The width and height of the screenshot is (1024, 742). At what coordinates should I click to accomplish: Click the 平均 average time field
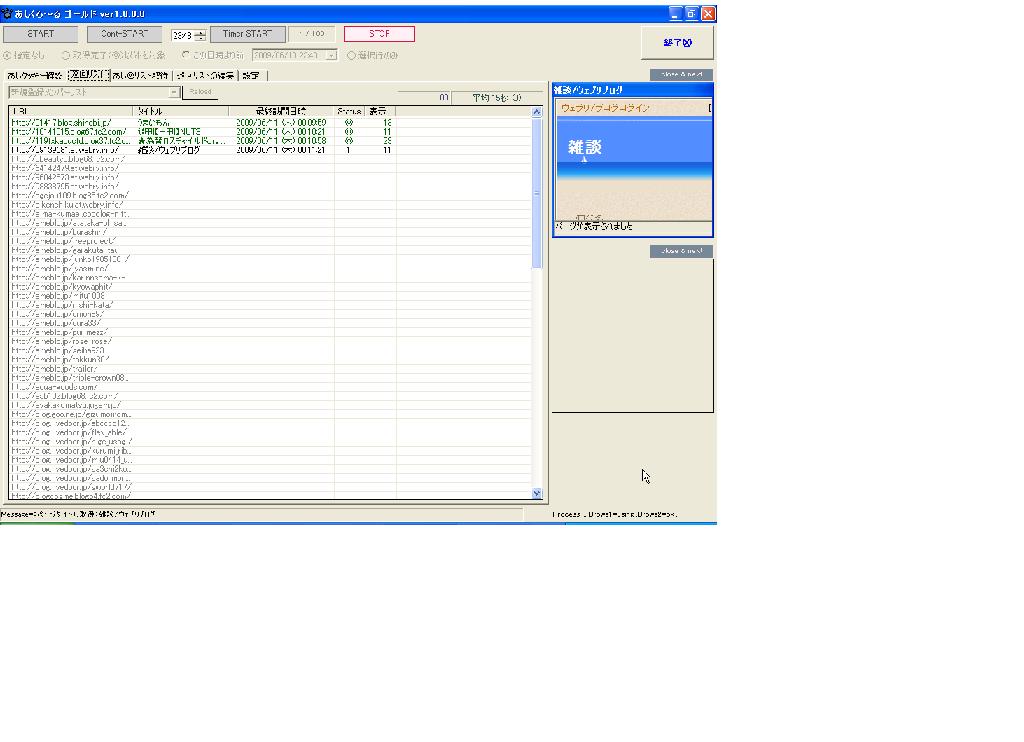497,97
